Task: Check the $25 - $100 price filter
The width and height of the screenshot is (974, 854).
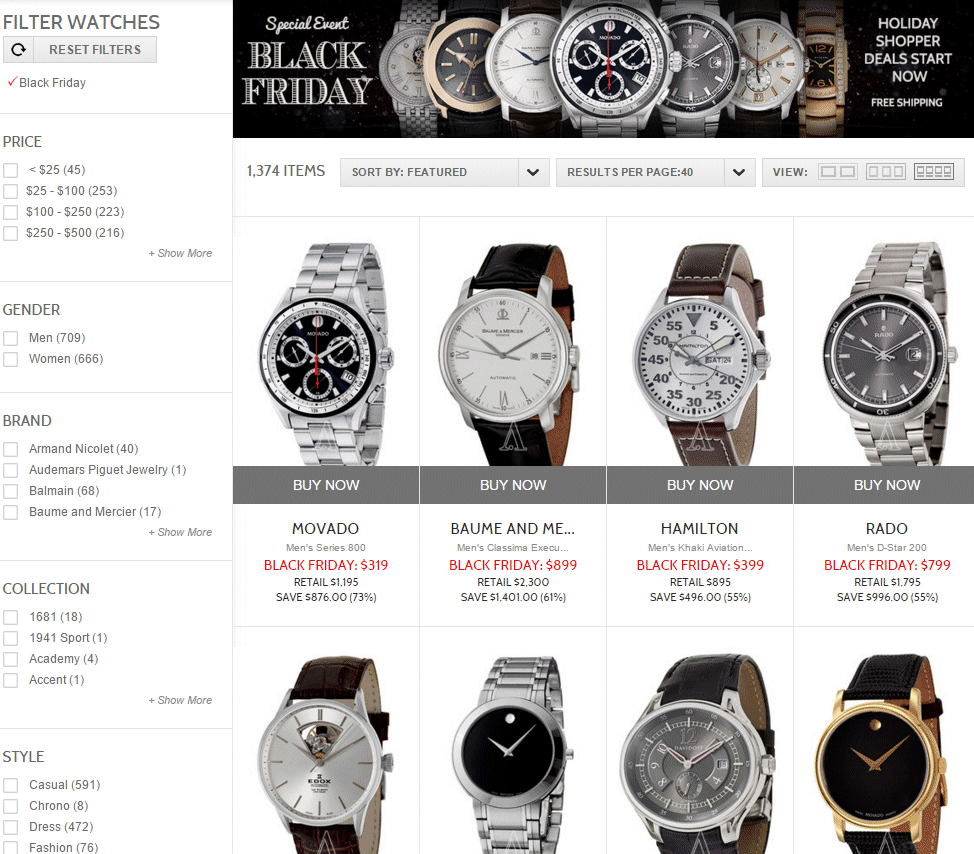Action: point(11,191)
